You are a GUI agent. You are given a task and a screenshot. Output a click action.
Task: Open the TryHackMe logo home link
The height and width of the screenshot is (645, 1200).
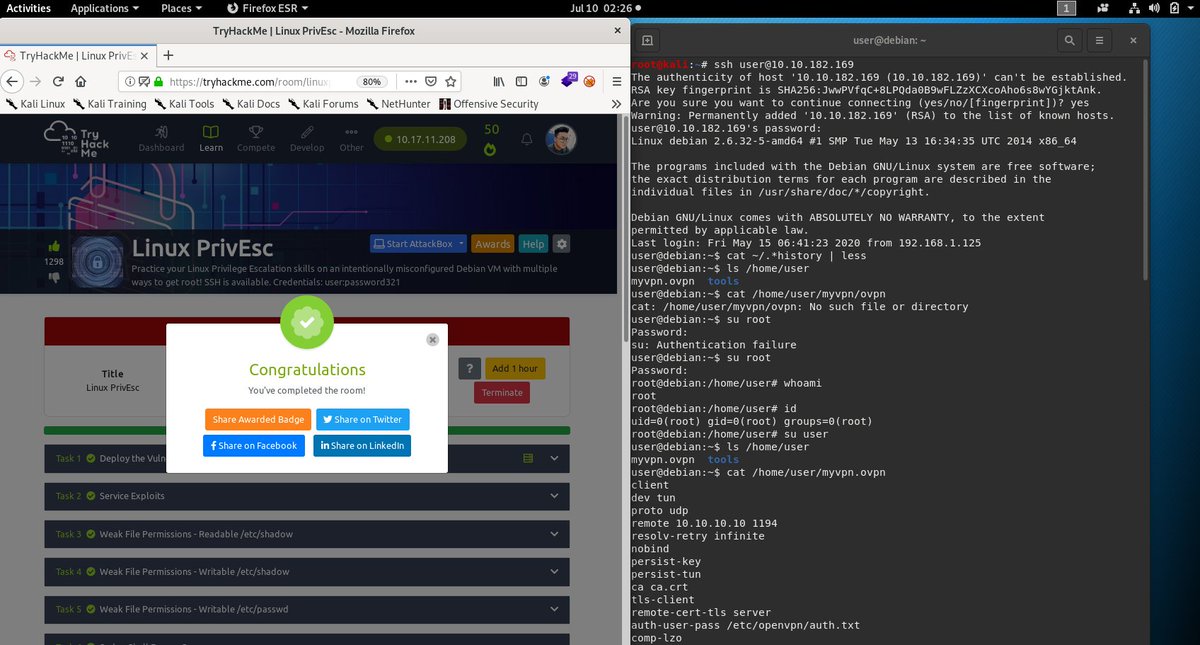[75, 140]
